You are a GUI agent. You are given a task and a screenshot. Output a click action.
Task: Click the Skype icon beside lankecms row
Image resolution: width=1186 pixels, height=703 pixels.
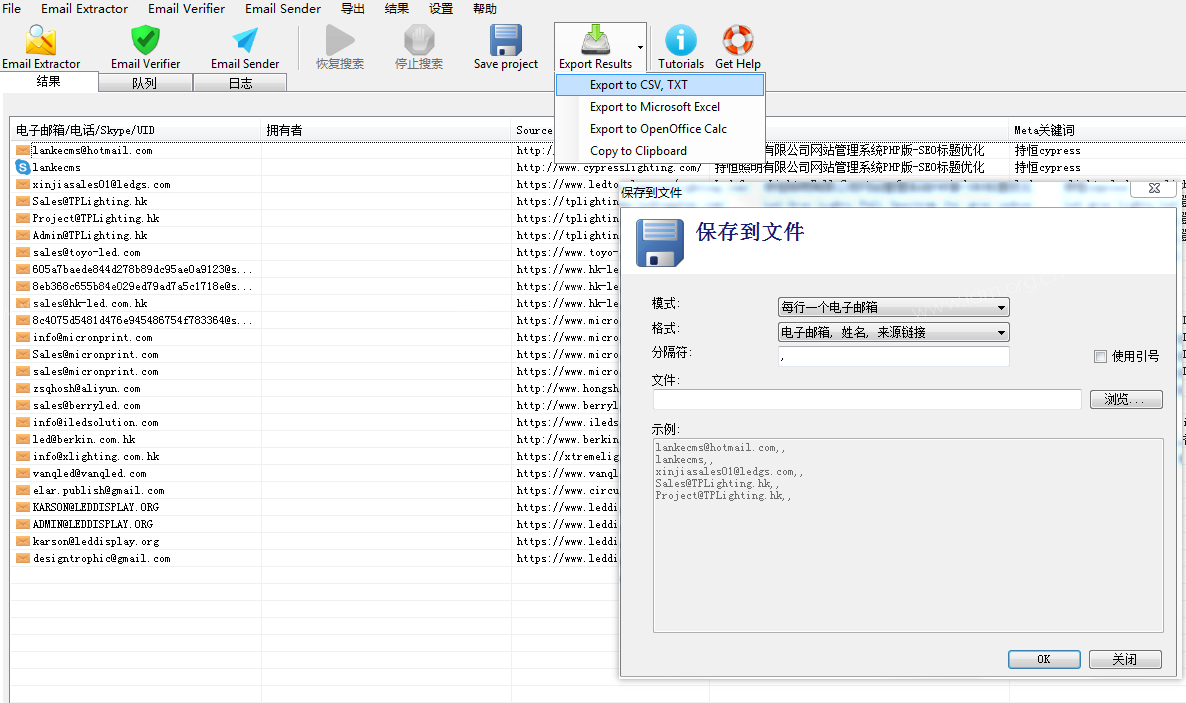pyautogui.click(x=23, y=167)
